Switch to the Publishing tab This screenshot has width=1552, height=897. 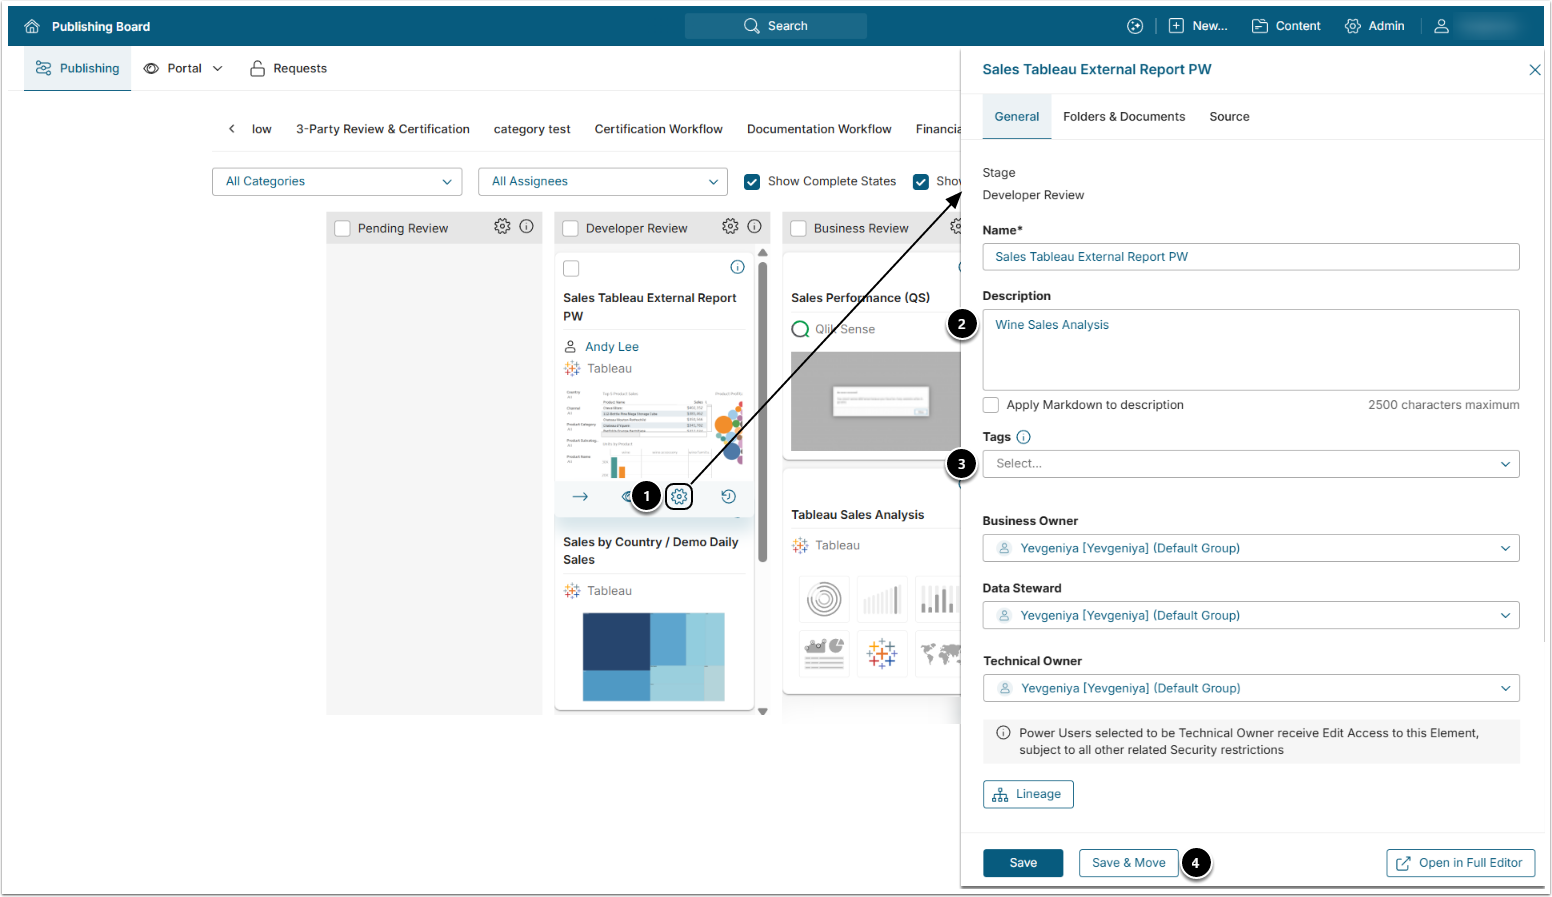(x=77, y=68)
